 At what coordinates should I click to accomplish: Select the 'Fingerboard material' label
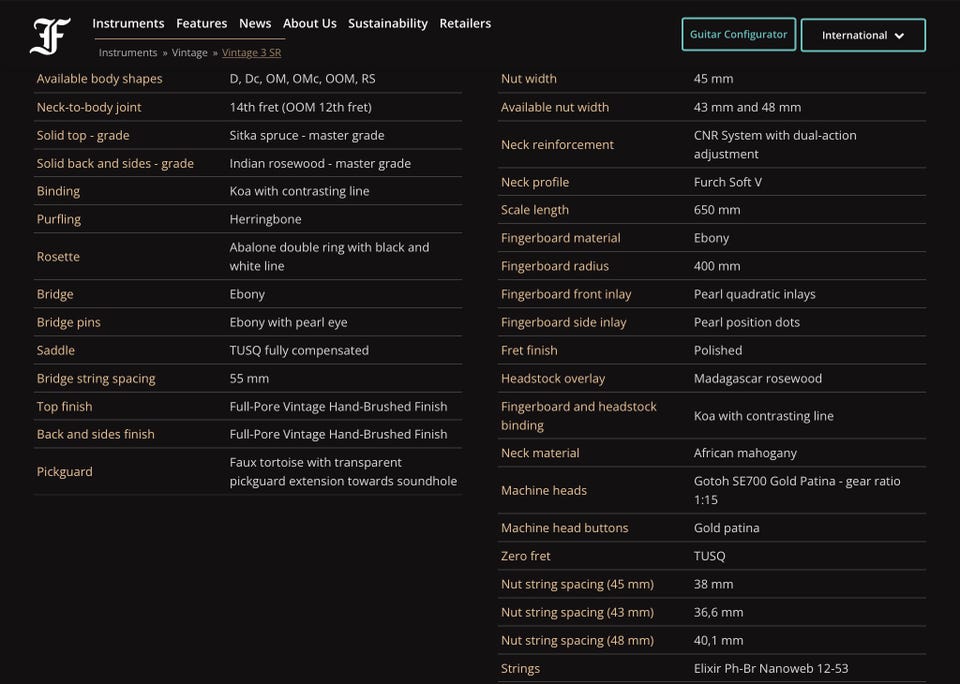pyautogui.click(x=560, y=238)
